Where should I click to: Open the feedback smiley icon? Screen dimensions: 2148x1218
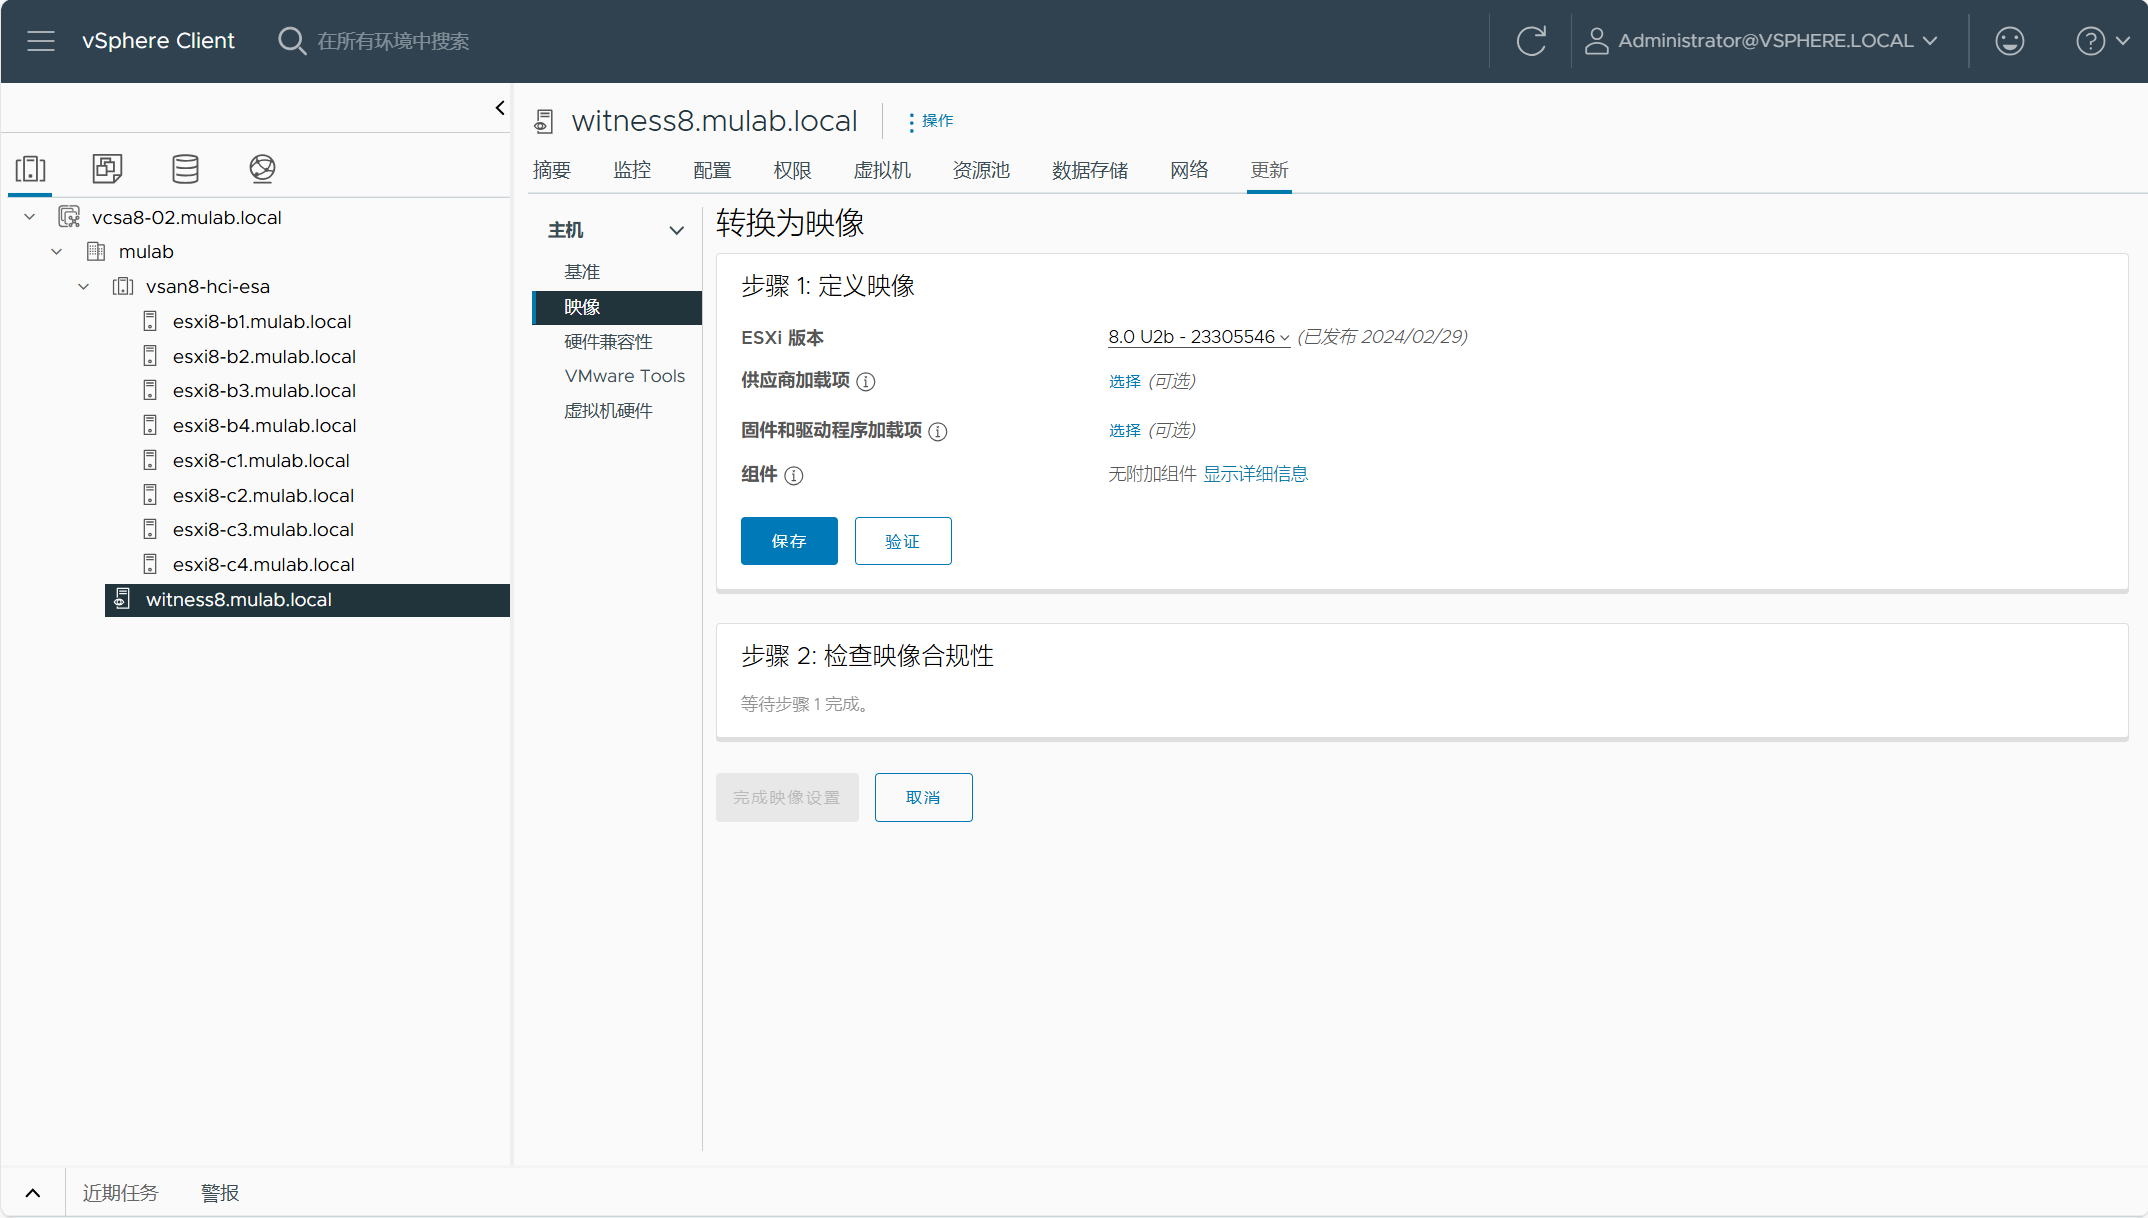(2009, 41)
